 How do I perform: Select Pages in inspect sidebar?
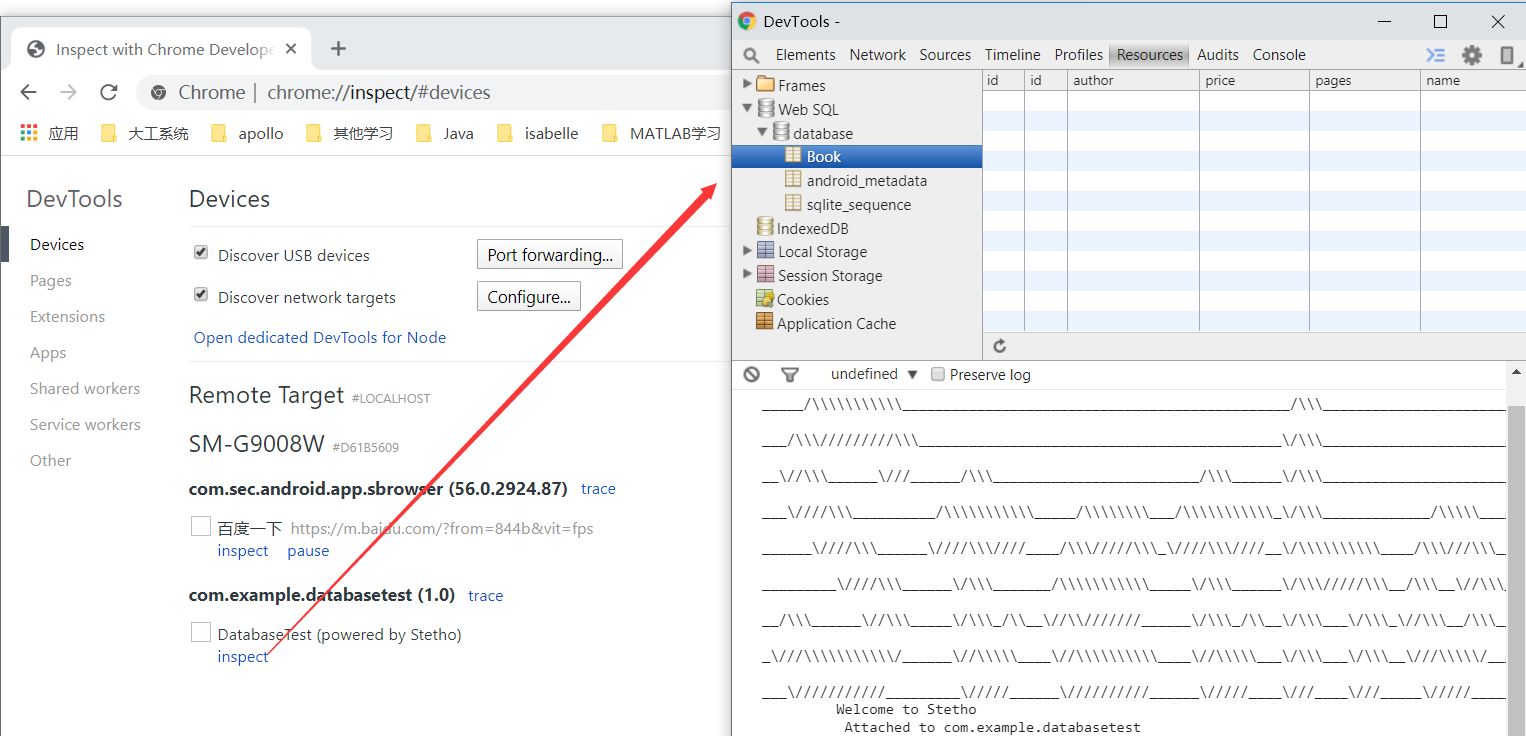tap(51, 281)
